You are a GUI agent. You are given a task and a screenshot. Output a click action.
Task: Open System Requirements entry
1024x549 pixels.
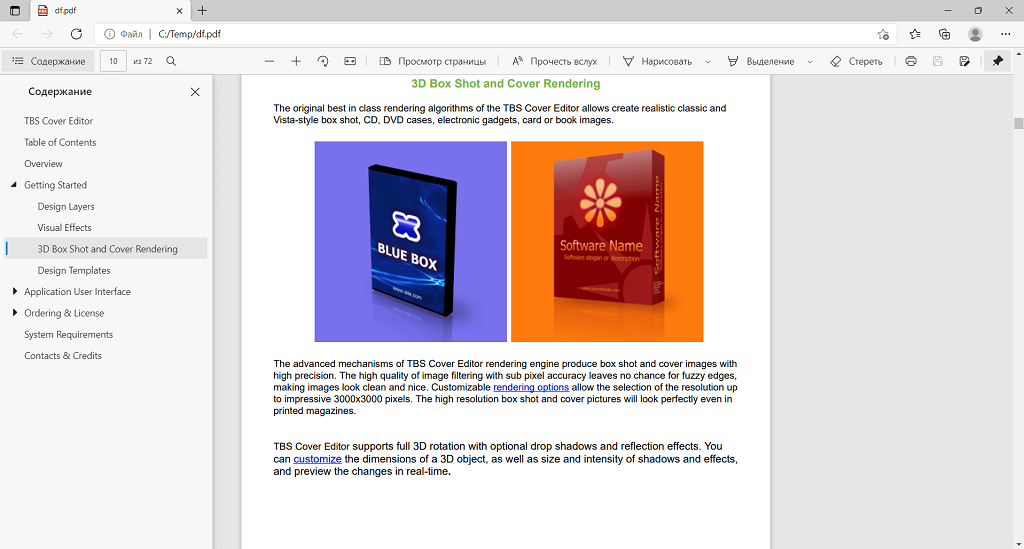click(69, 334)
